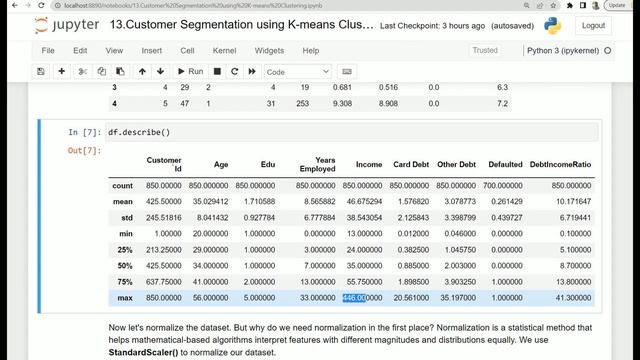Click the Defaulted column header

(505, 164)
